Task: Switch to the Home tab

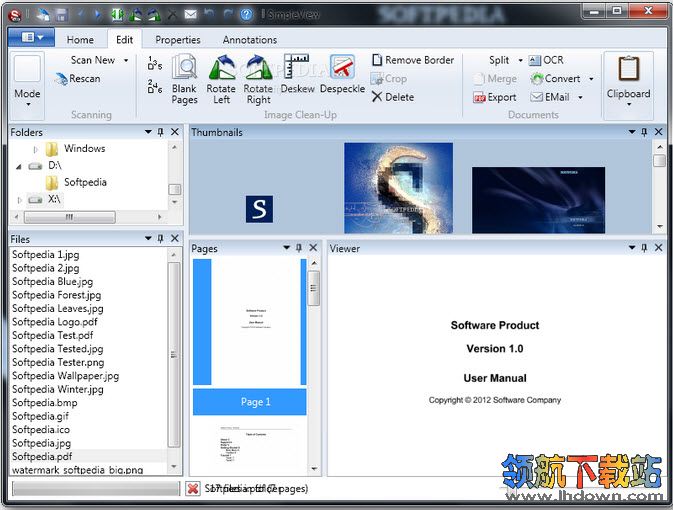Action: tap(80, 39)
